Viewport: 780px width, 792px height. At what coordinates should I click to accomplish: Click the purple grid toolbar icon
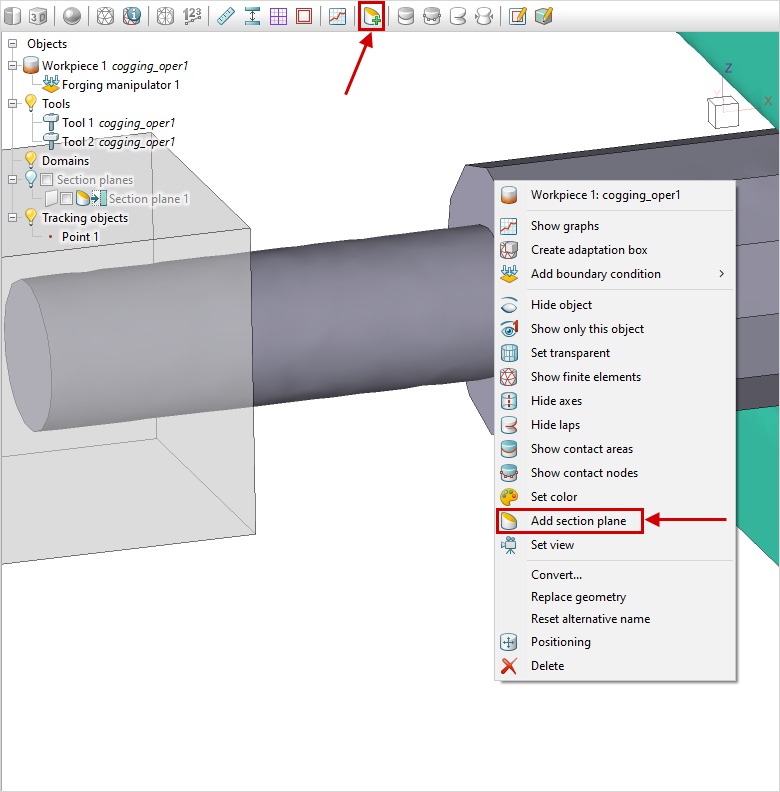pos(278,16)
